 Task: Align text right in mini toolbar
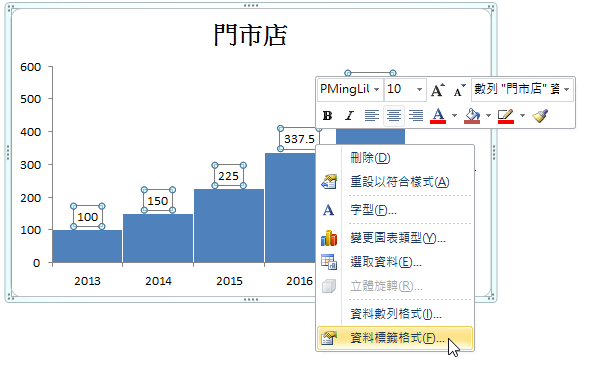point(416,116)
